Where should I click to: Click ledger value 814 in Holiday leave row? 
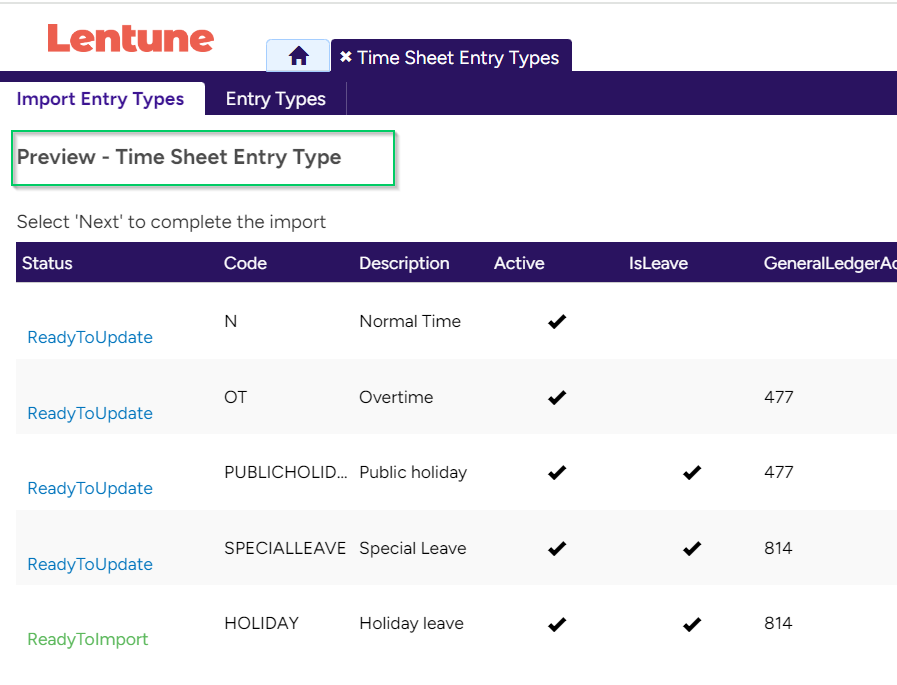tap(778, 623)
